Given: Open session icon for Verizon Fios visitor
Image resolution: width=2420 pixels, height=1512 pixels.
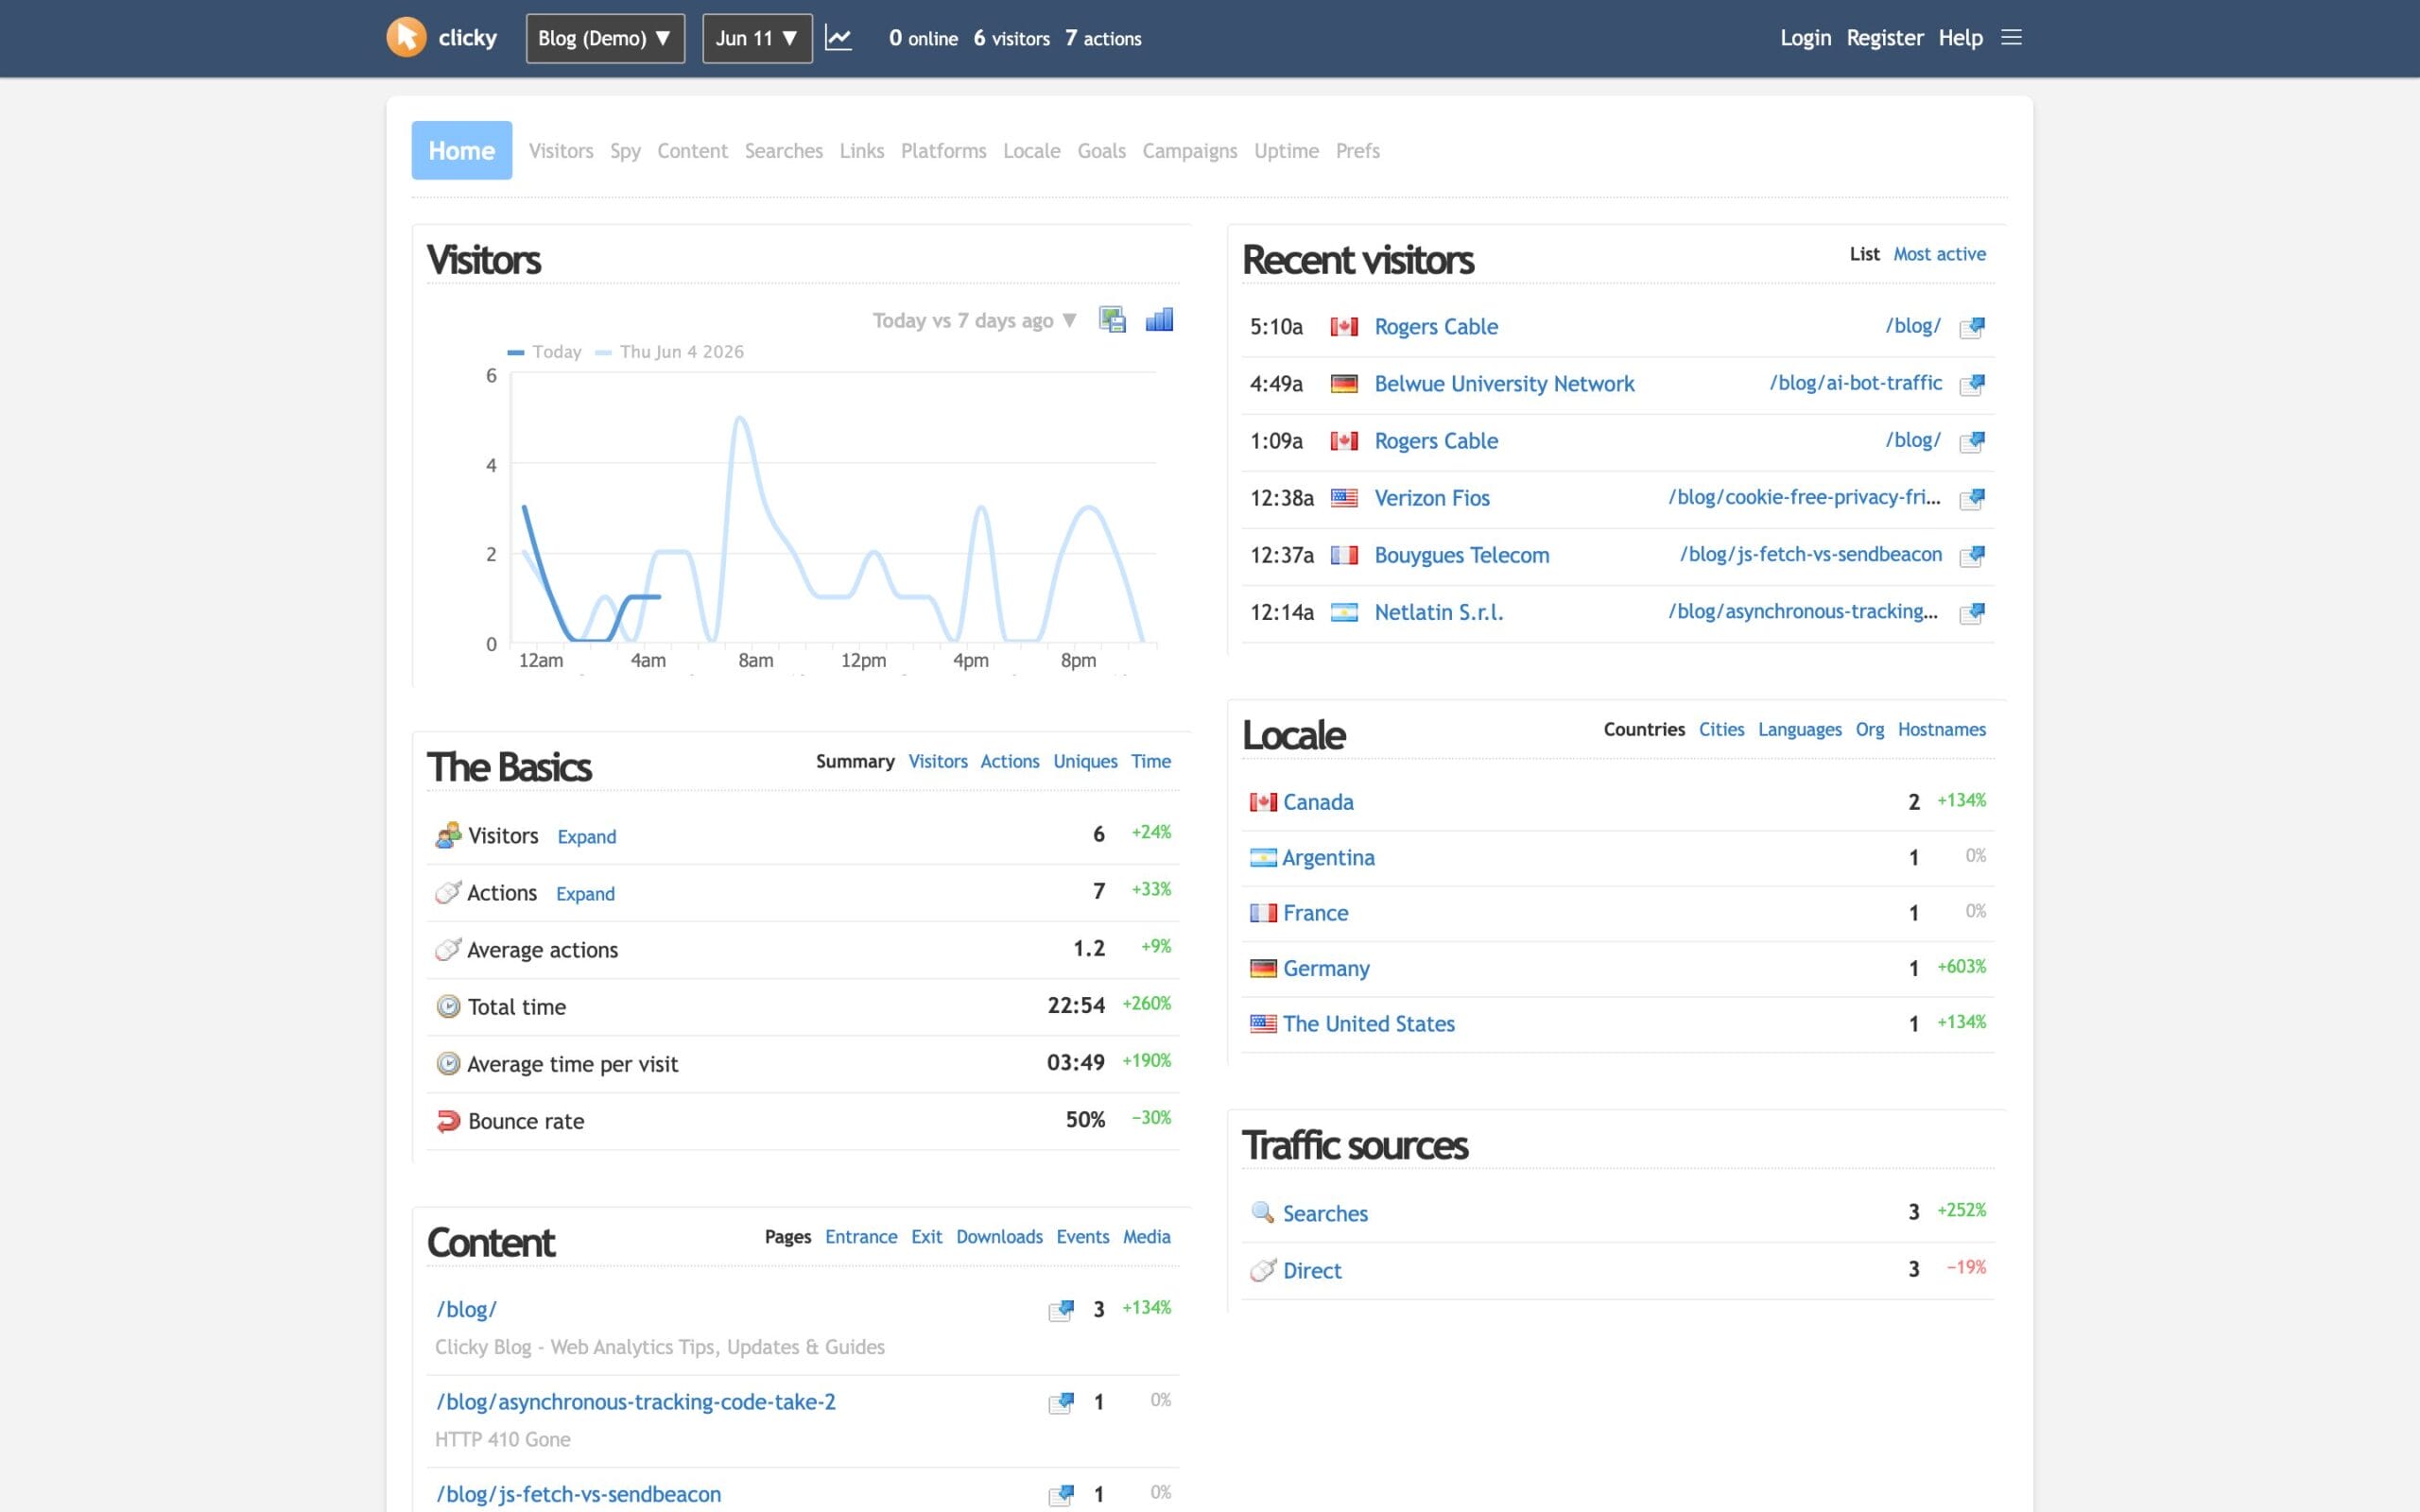Looking at the screenshot, I should click(x=1972, y=498).
